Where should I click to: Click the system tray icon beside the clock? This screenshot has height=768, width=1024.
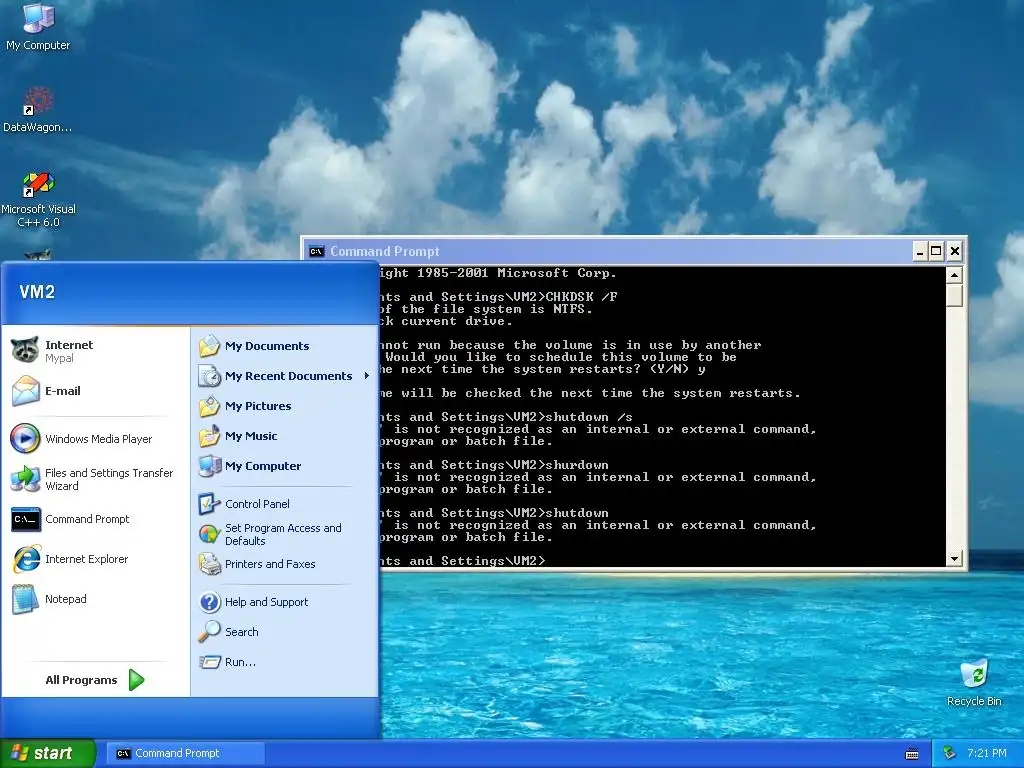(950, 754)
